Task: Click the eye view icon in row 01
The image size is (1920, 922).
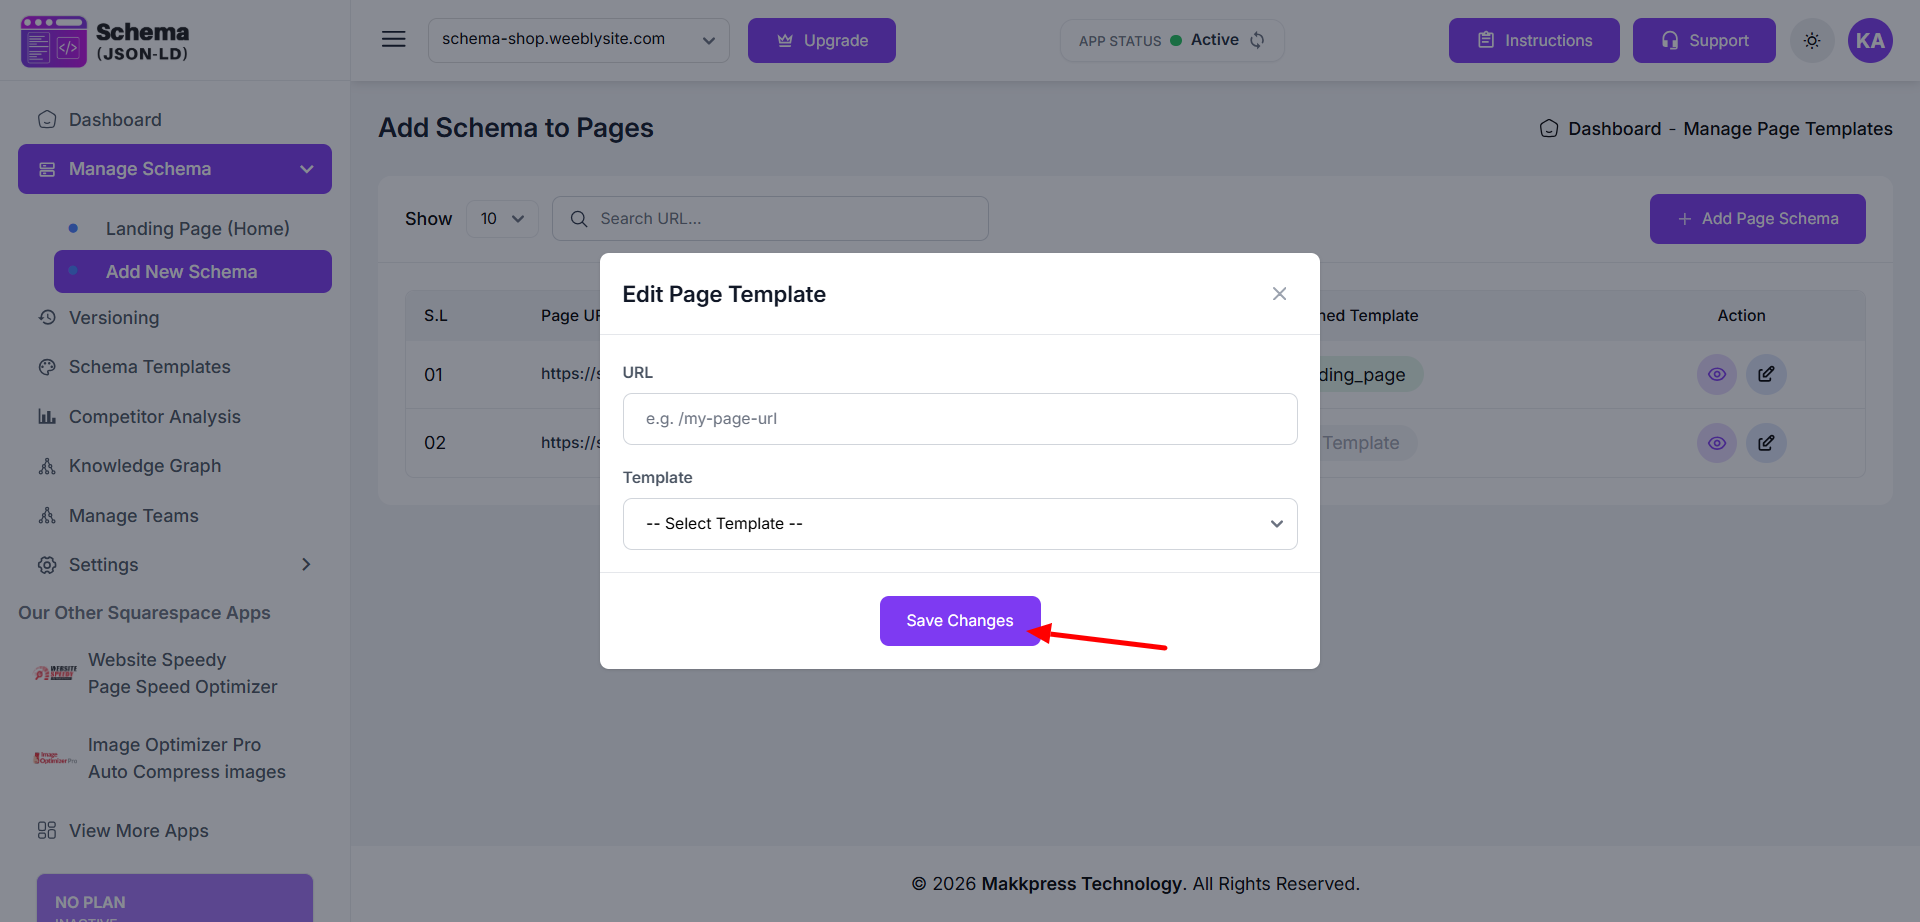Action: [x=1716, y=375]
